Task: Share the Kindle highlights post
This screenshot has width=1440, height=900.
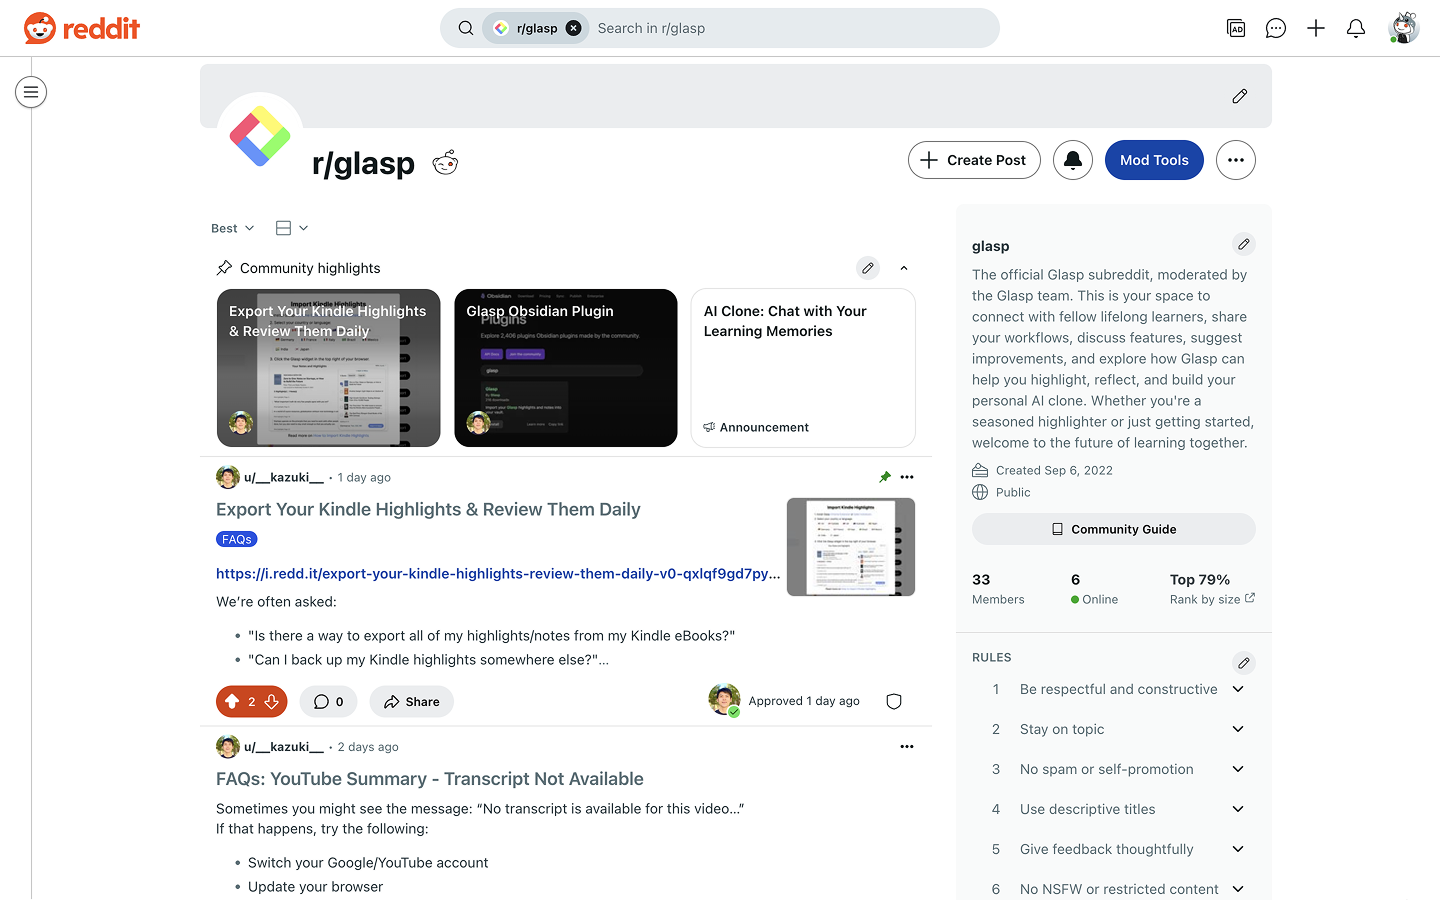Action: [x=412, y=702]
